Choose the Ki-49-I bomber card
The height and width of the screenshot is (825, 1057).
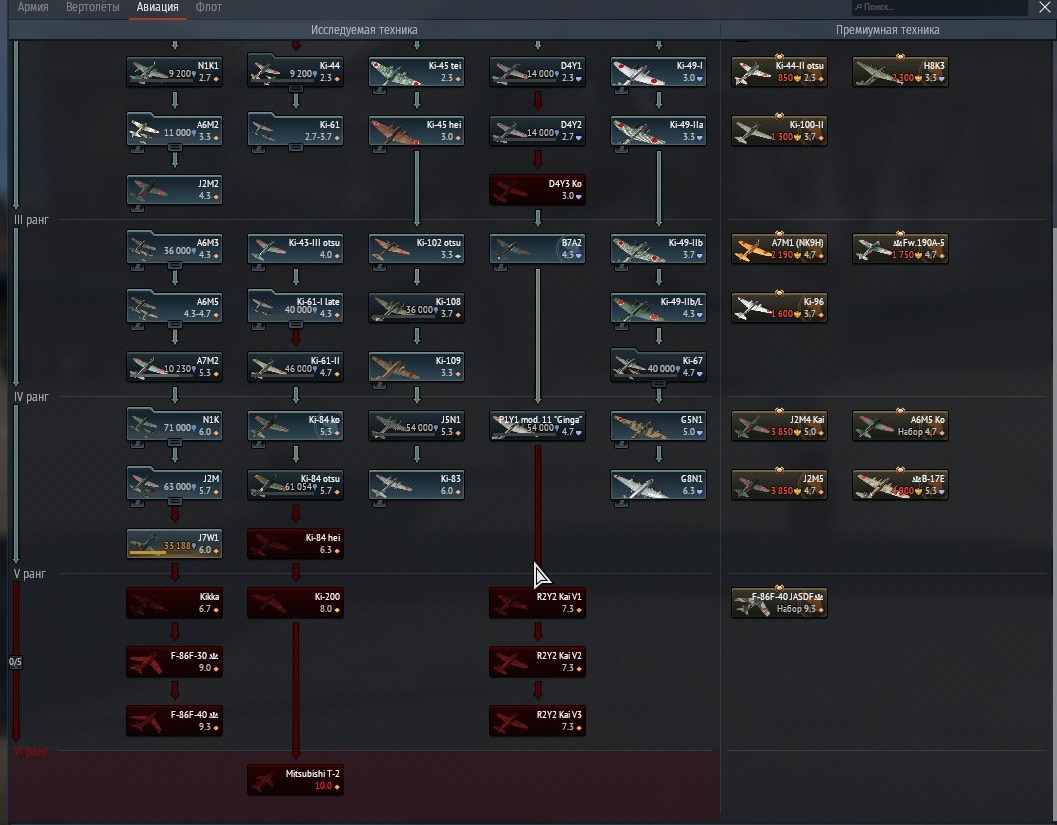pyautogui.click(x=659, y=71)
